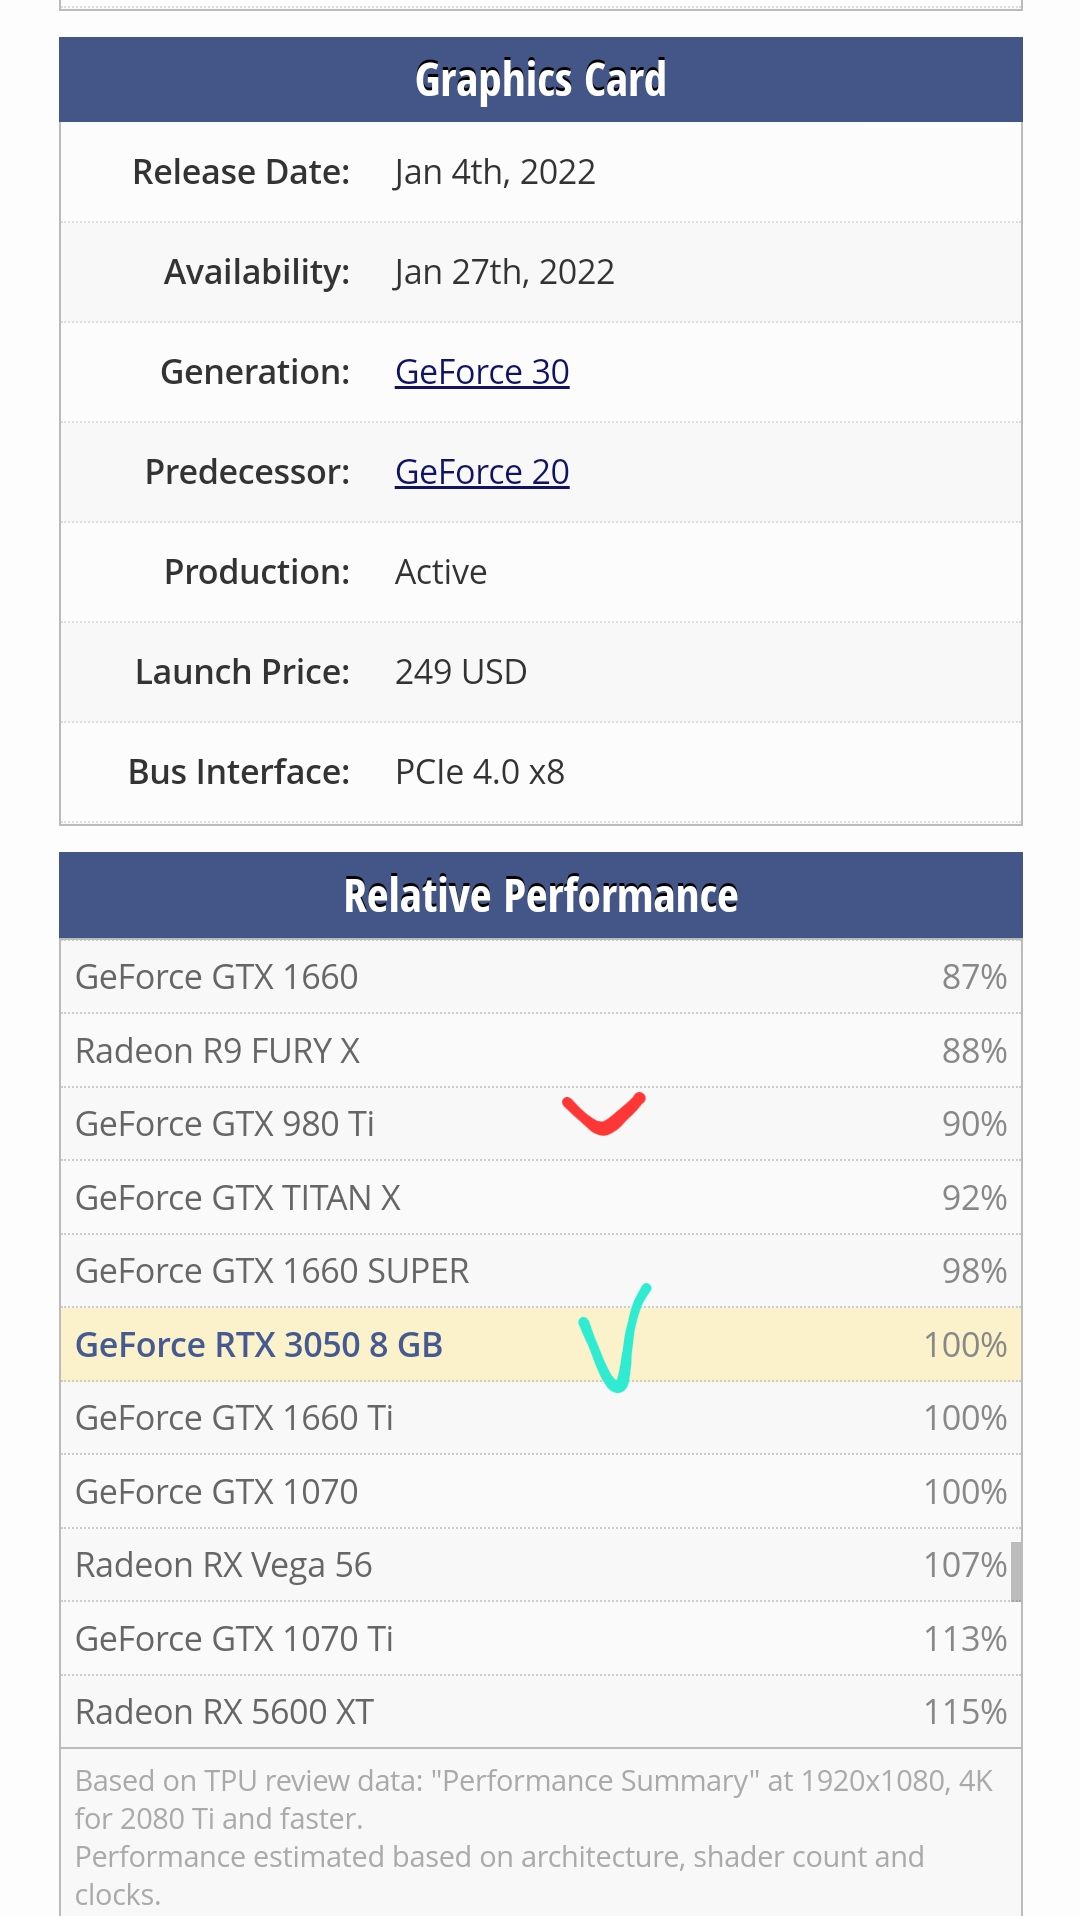Open GeForce GTX 980 Ti entry
This screenshot has height=1916, width=1080.
224,1124
